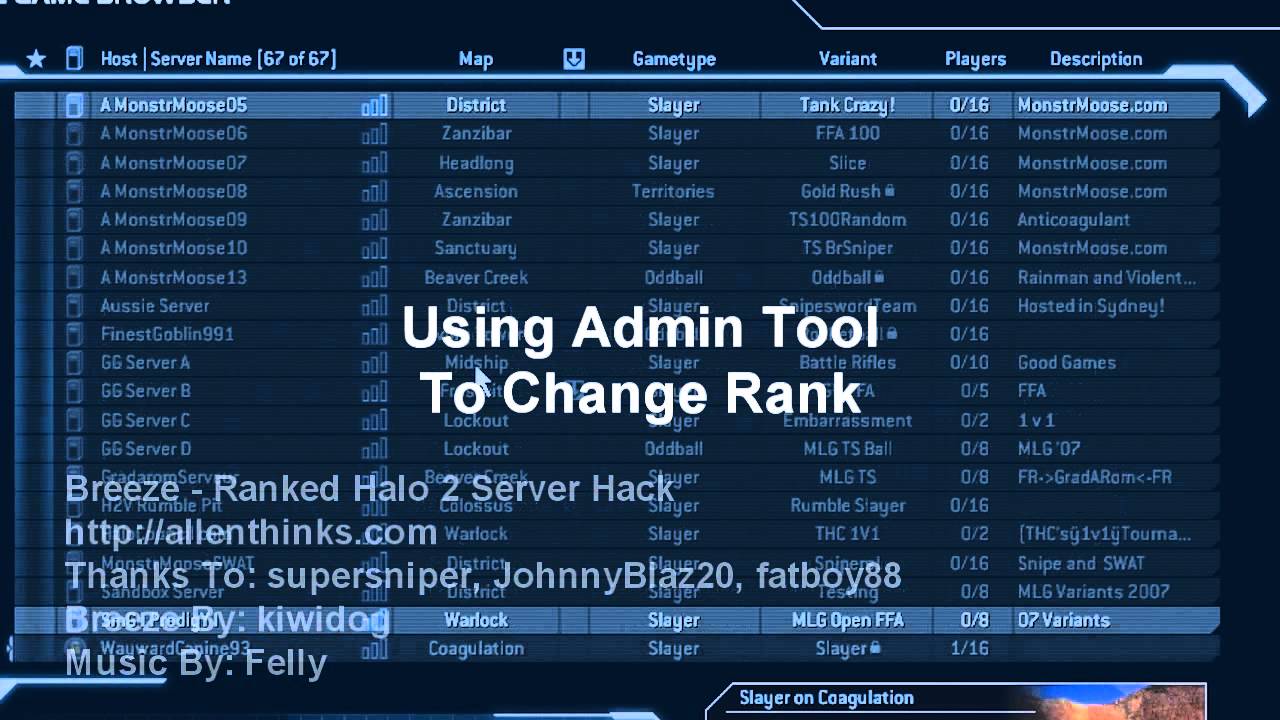Click signal bars of A MonstrMoose06
This screenshot has height=720, width=1280.
pyautogui.click(x=374, y=134)
